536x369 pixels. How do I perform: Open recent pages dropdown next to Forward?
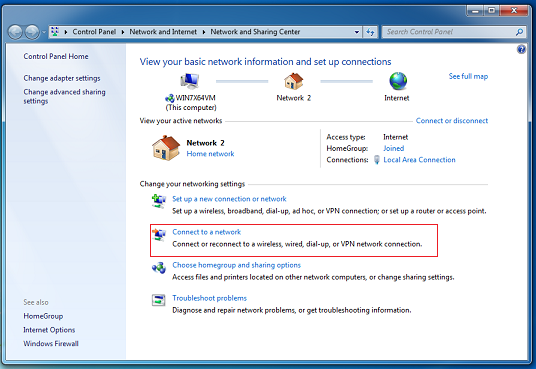[44, 32]
